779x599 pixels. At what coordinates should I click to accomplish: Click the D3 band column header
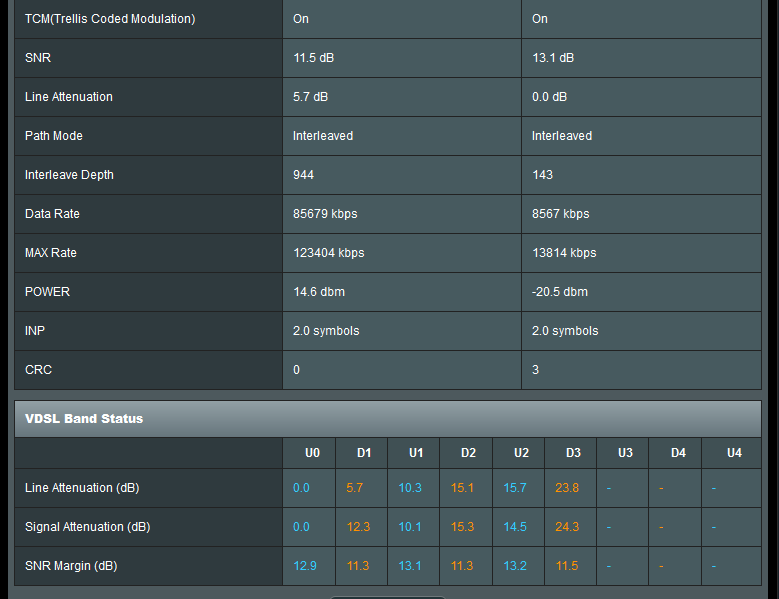point(573,453)
